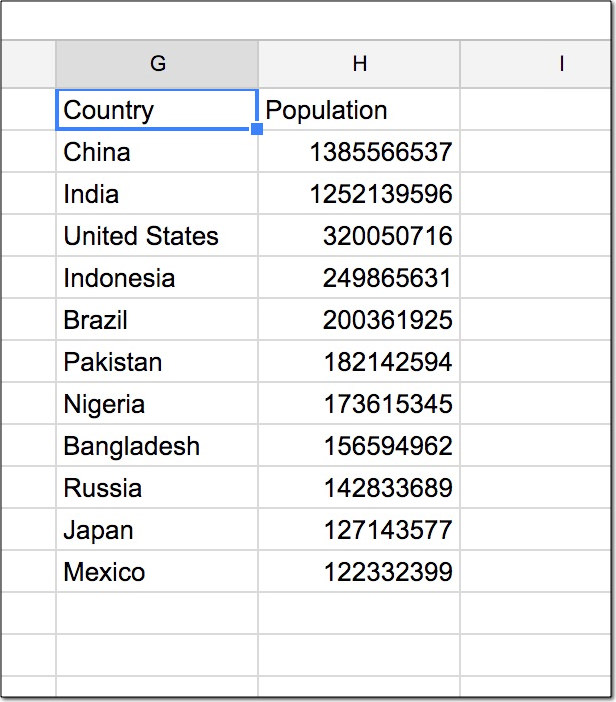Select the value 1252139596
Image resolution: width=616 pixels, height=702 pixels.
[359, 194]
